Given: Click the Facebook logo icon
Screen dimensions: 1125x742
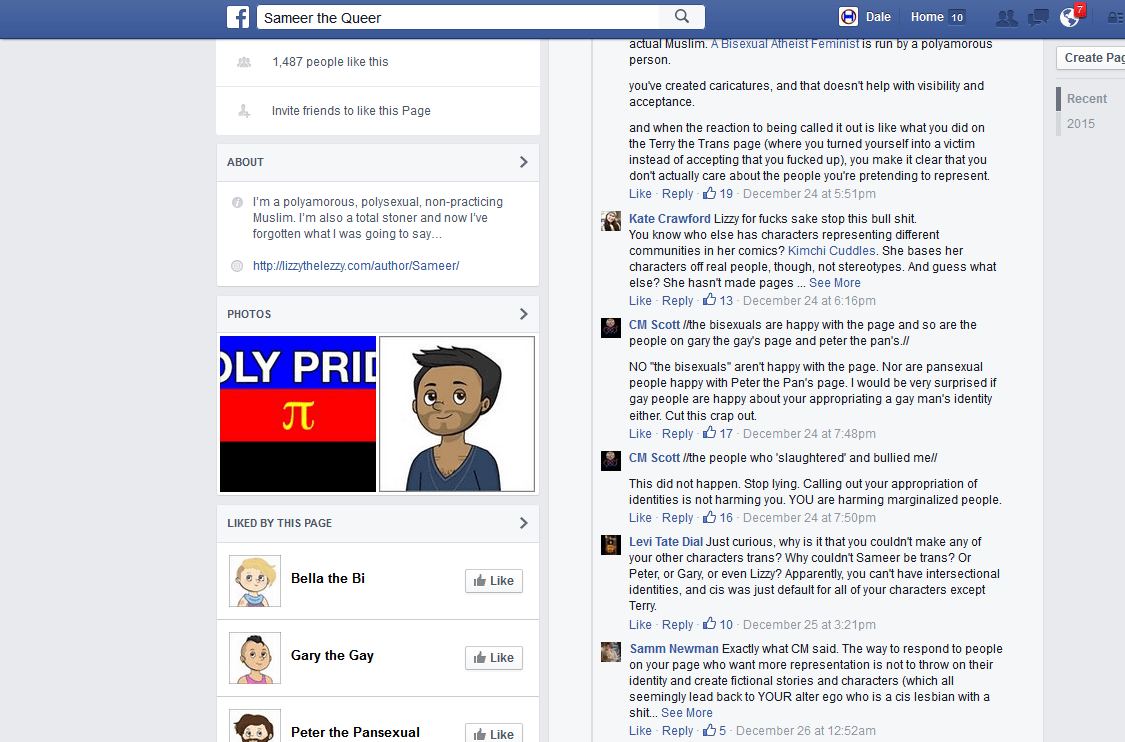Looking at the screenshot, I should click(x=238, y=17).
